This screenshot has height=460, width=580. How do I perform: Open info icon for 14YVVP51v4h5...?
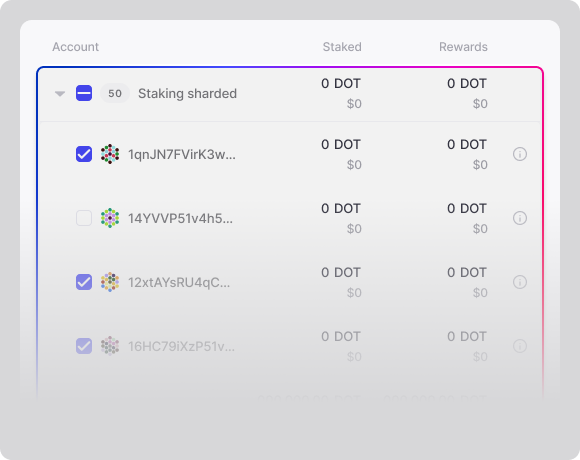[520, 218]
